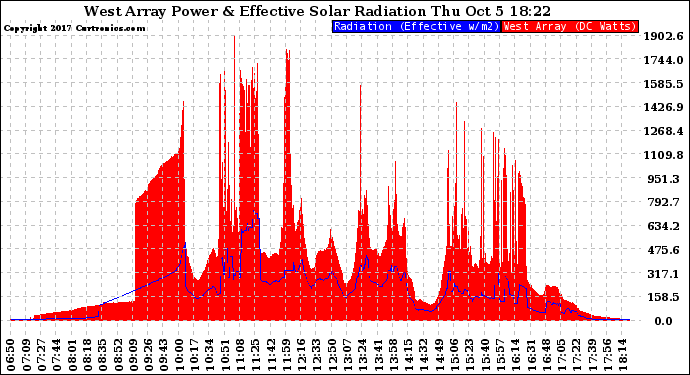690x375 pixels.
Task: Click the 08:01 time label
Action: point(72,355)
